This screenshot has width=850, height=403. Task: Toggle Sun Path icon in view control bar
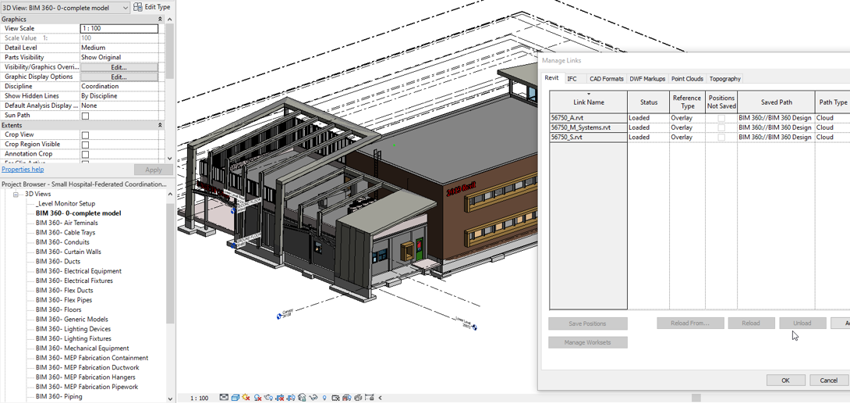coord(246,398)
